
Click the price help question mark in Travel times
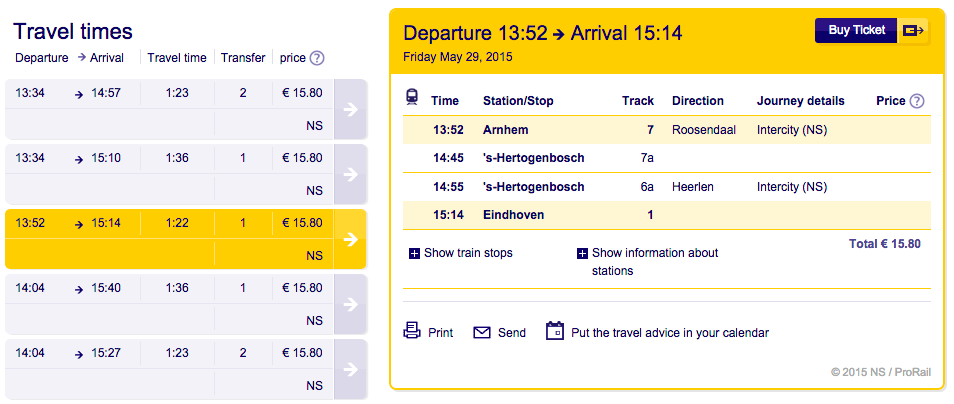317,58
